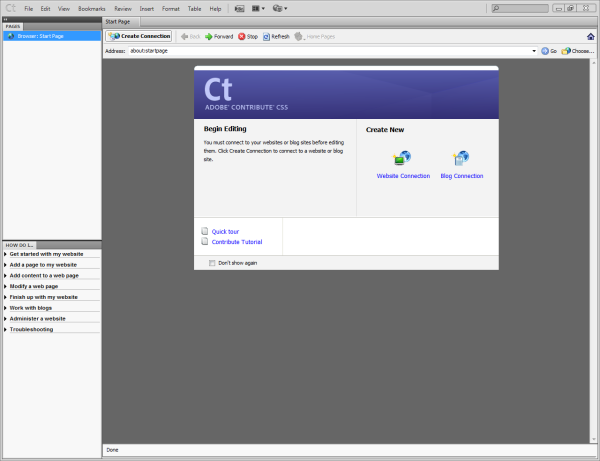Expand Get started with my website
Viewport: 600px width, 461px height.
pos(46,254)
